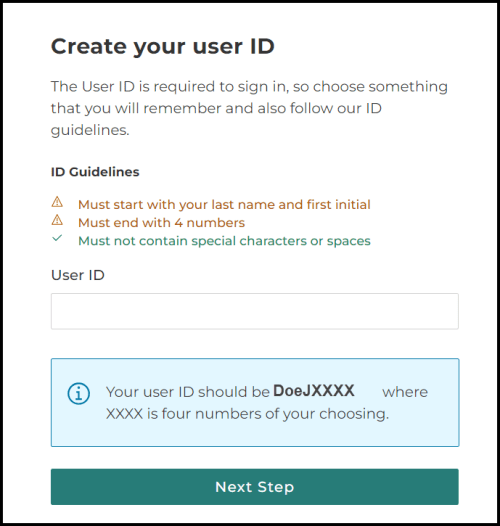Click the warning triangle next to 4 numbers rule
This screenshot has width=500, height=526.
pos(57,220)
